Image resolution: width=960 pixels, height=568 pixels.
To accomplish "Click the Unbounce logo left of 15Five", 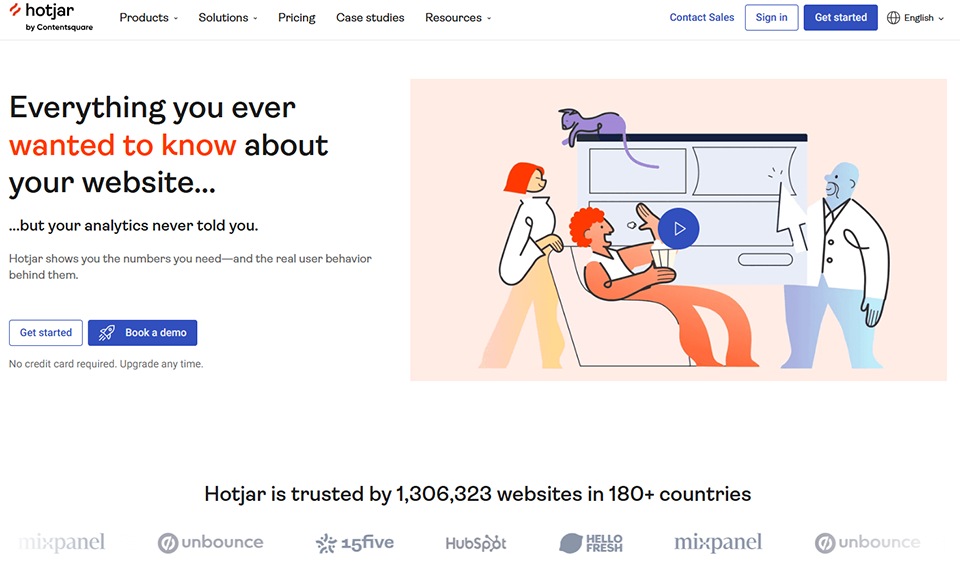I will [211, 543].
